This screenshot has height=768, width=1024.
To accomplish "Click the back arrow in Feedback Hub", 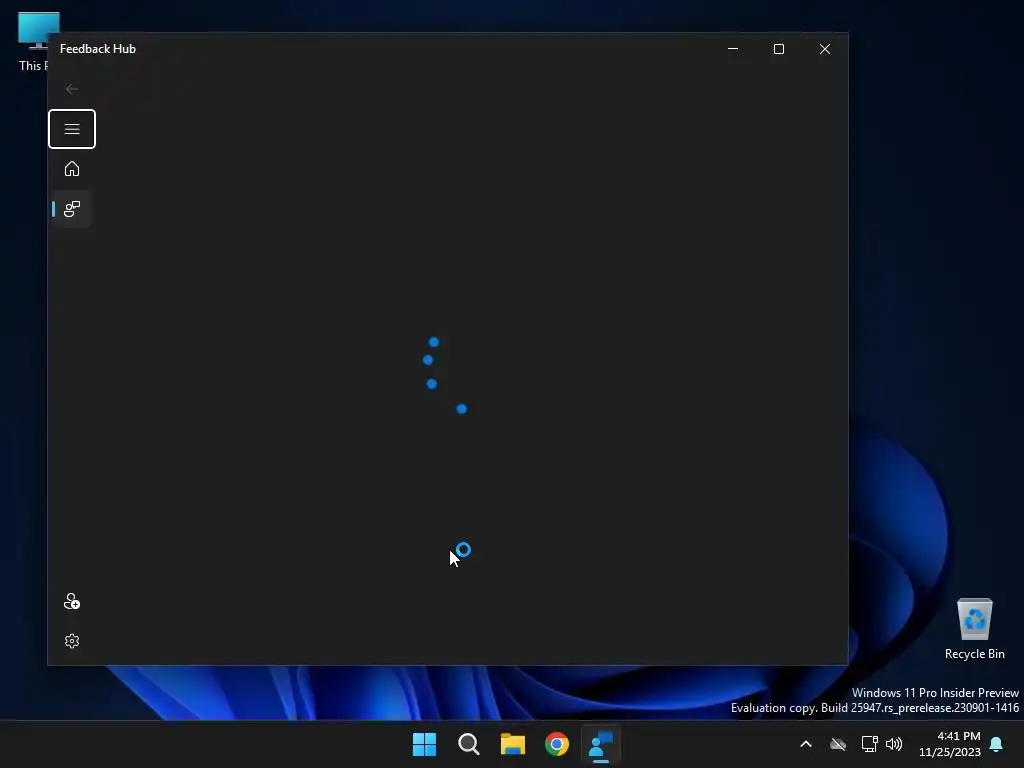I will coord(72,89).
